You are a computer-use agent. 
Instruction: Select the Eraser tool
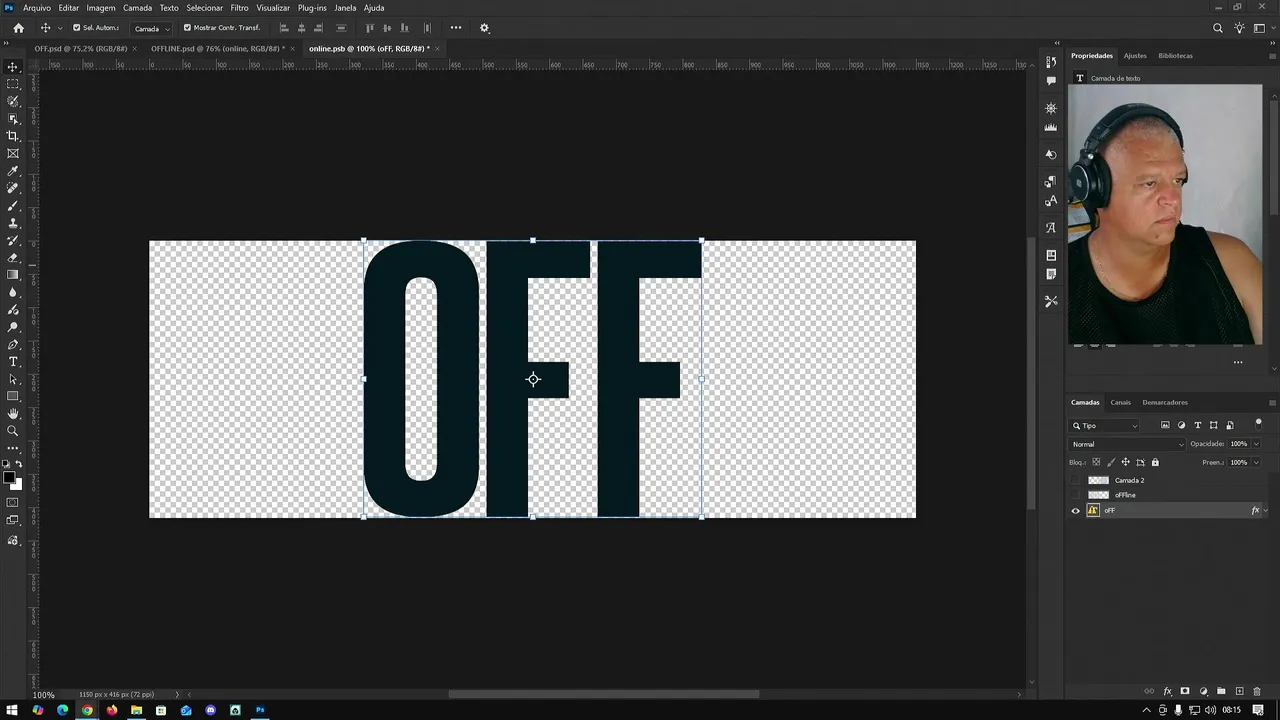tap(13, 258)
